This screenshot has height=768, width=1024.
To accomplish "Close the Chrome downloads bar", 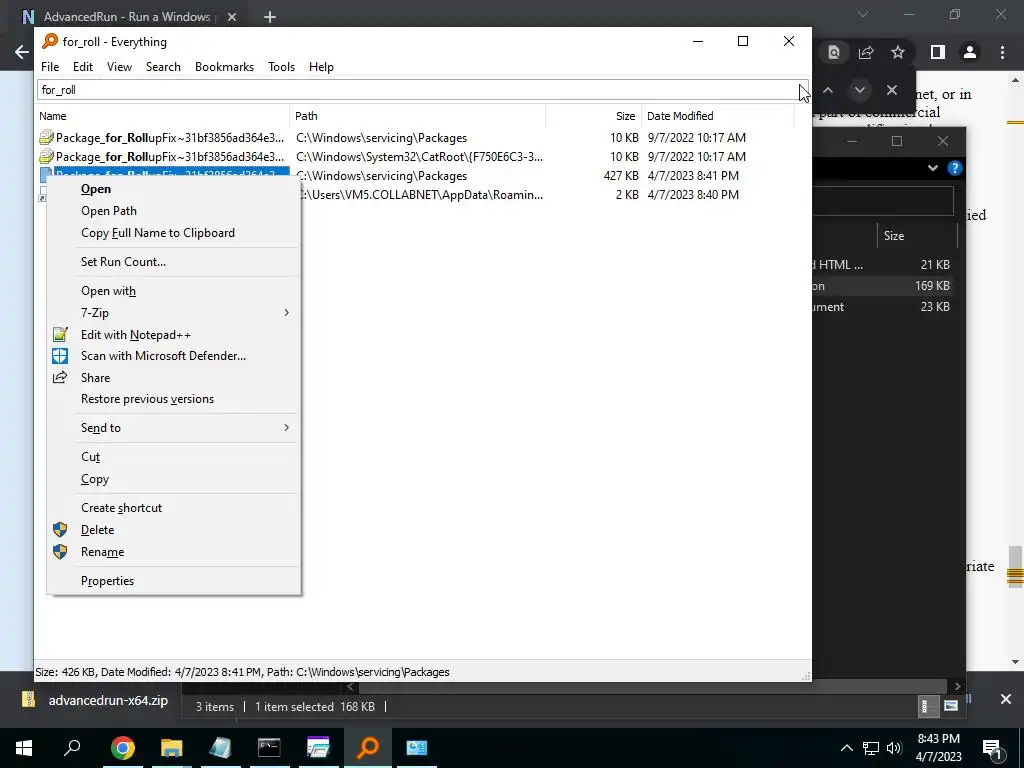I will coord(1006,699).
